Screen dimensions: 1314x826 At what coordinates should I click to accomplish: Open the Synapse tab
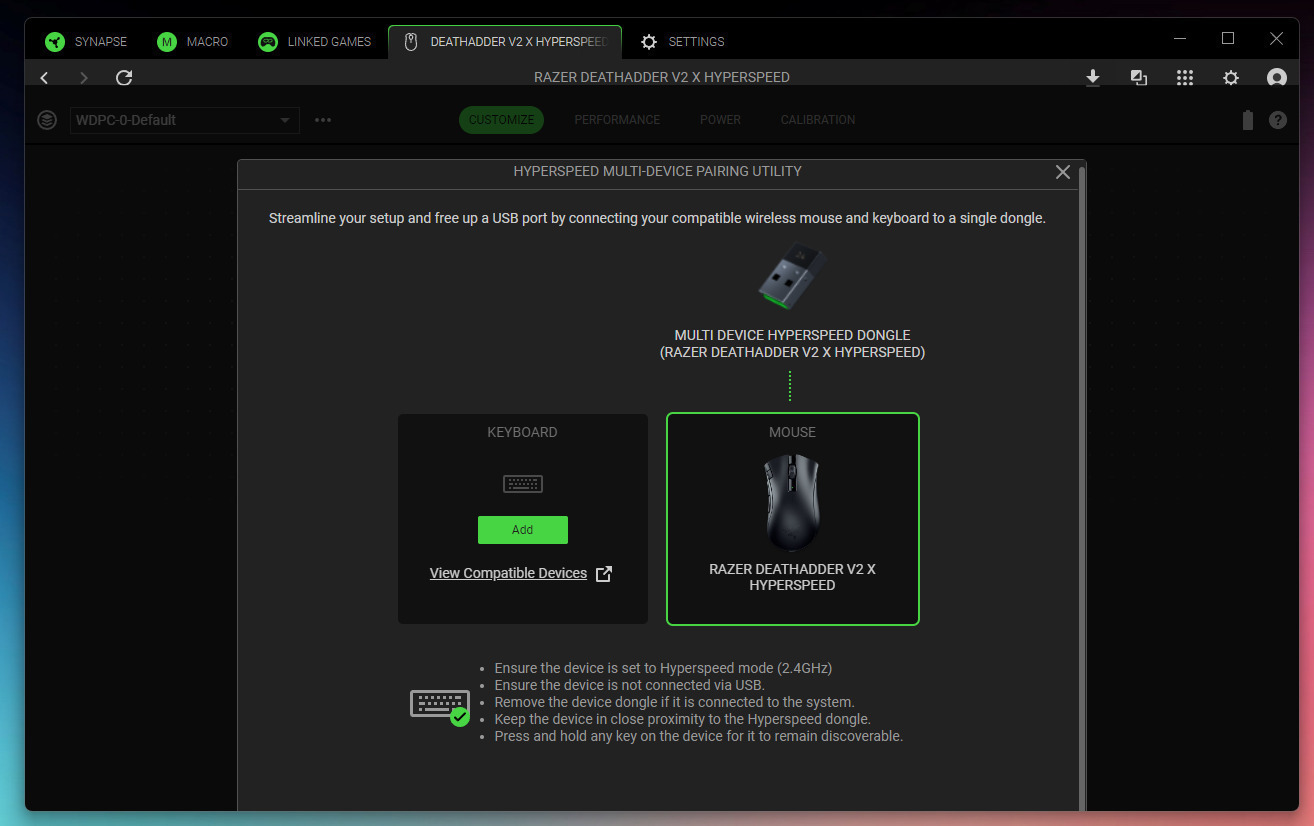pyautogui.click(x=86, y=42)
